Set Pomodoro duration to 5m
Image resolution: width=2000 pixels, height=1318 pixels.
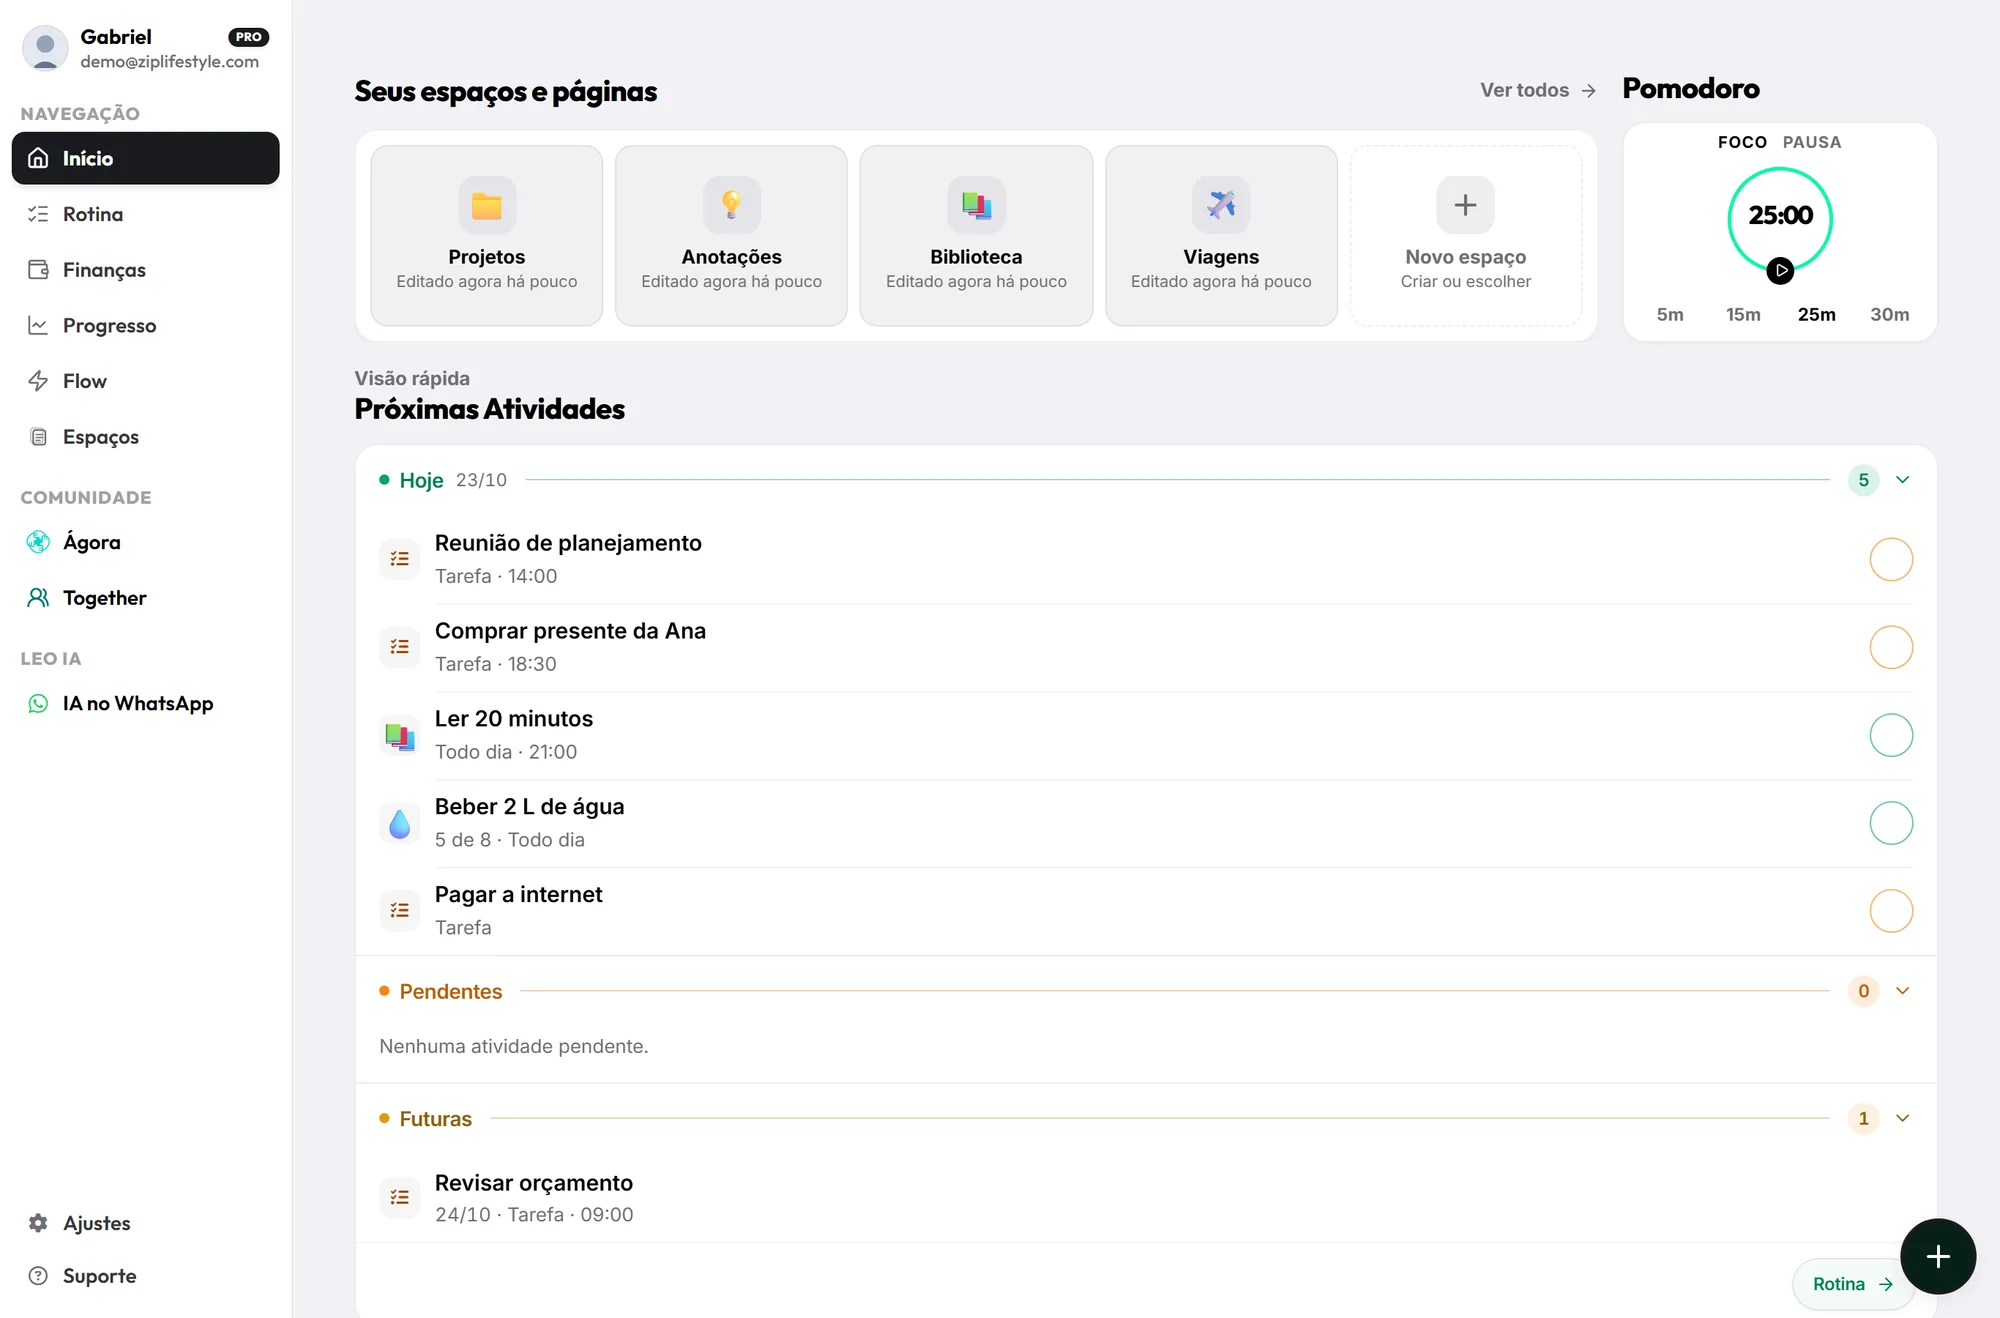(x=1670, y=314)
